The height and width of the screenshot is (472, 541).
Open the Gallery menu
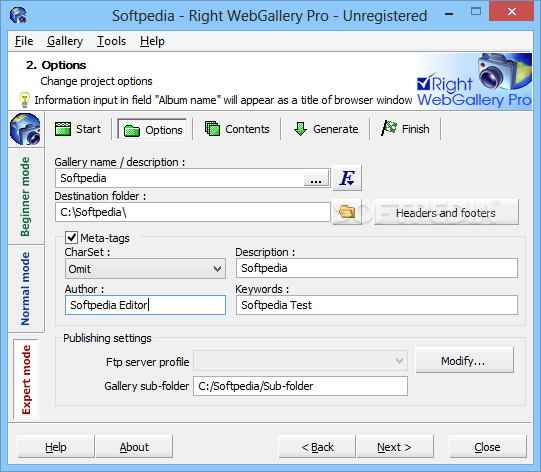click(x=65, y=41)
